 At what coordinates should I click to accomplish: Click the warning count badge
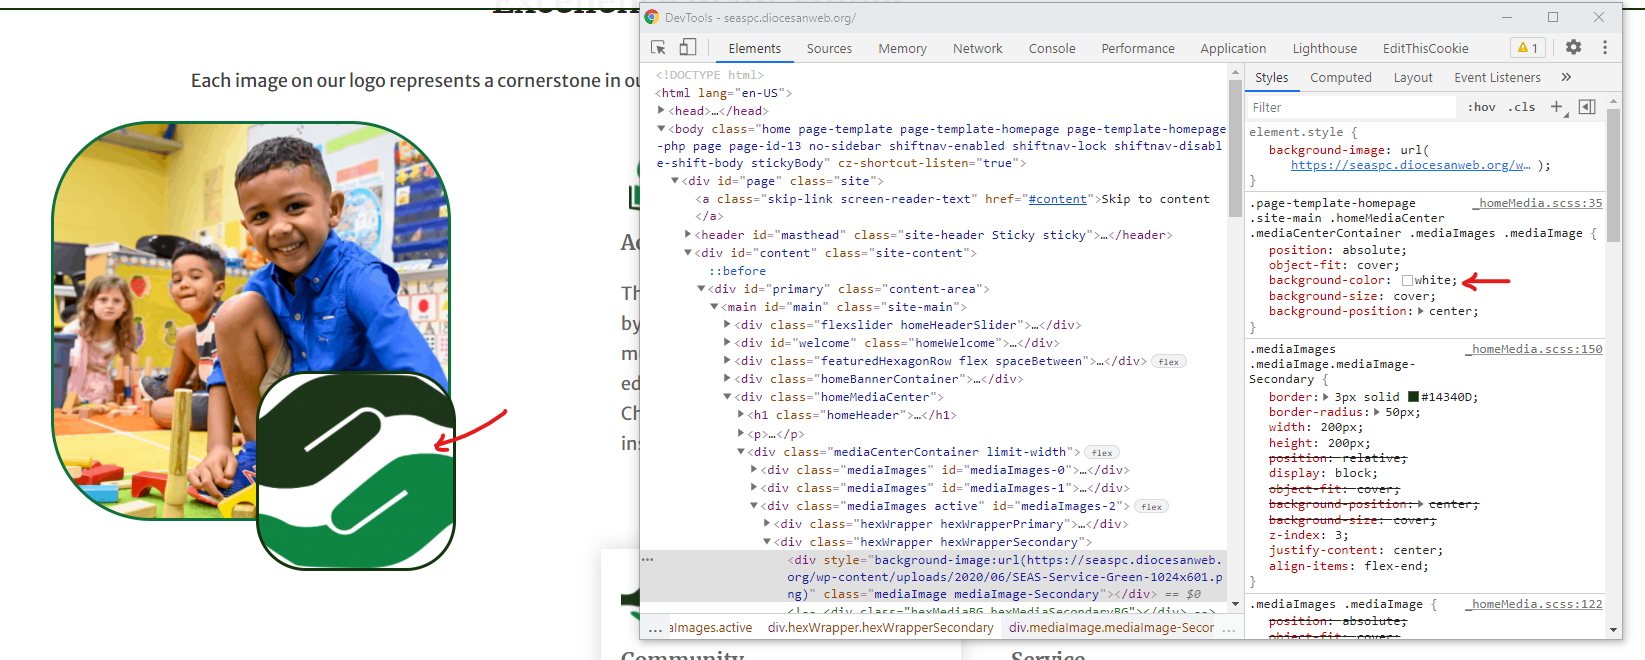tap(1528, 48)
